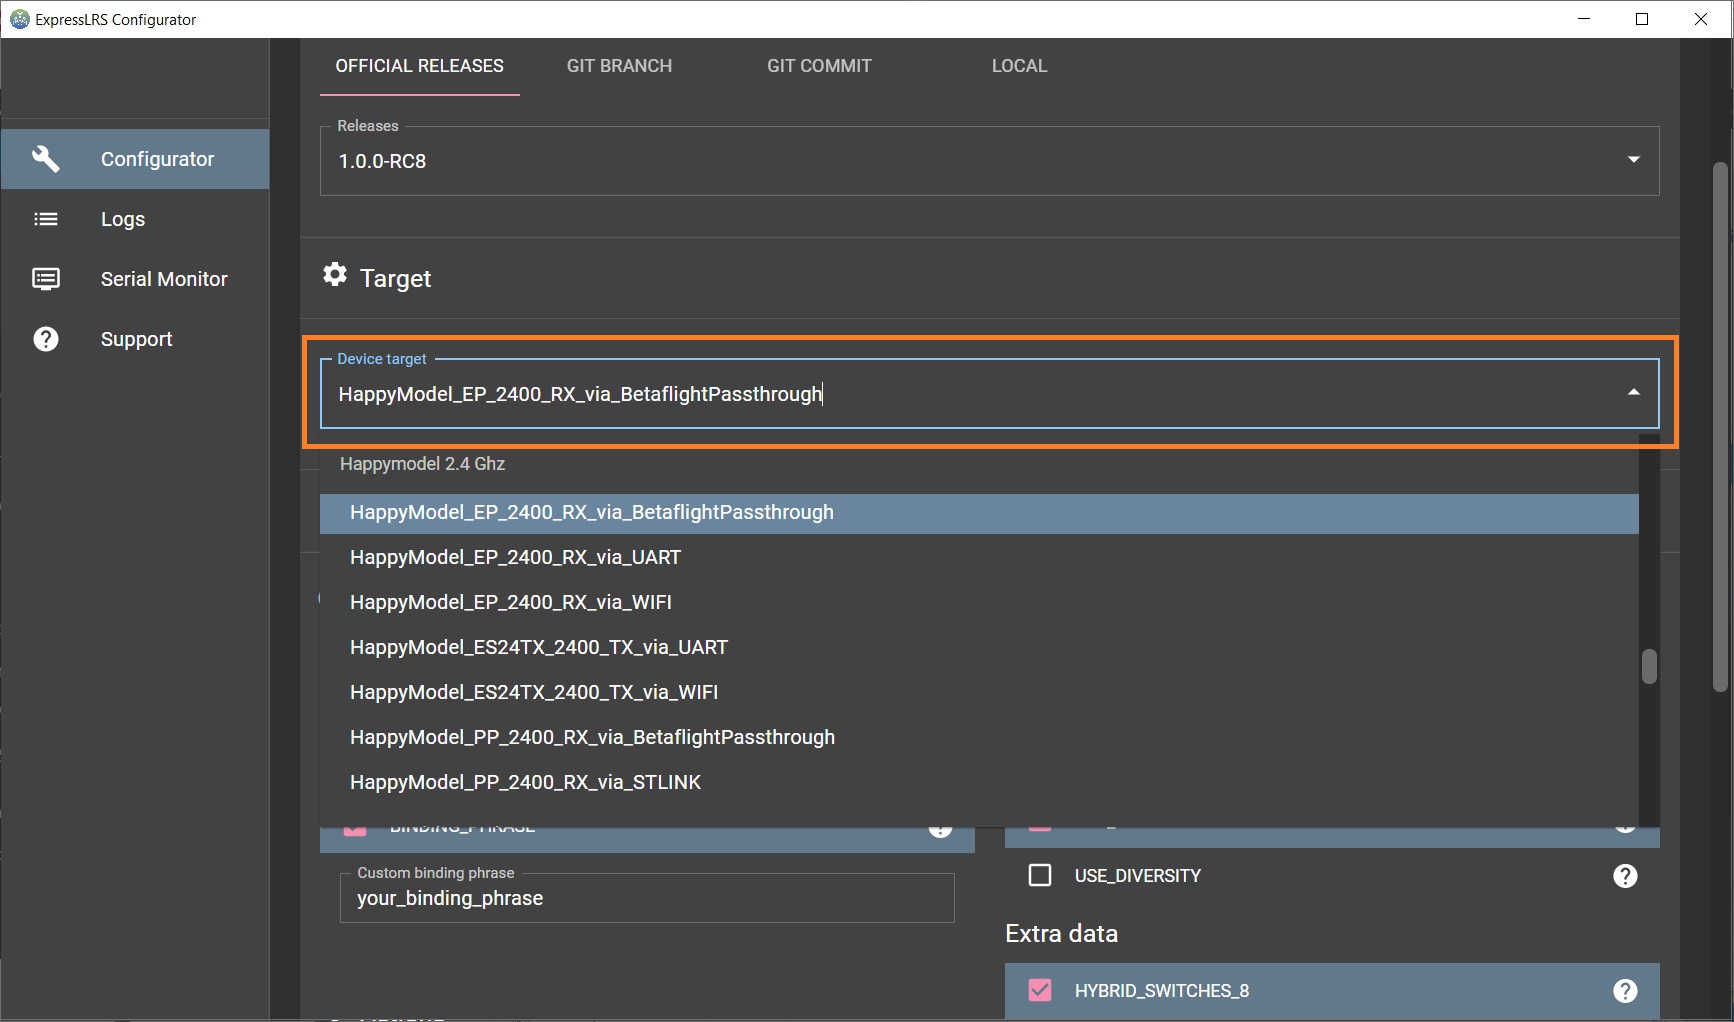This screenshot has width=1734, height=1022.
Task: Switch to the Git Commit tab
Action: pyautogui.click(x=819, y=66)
